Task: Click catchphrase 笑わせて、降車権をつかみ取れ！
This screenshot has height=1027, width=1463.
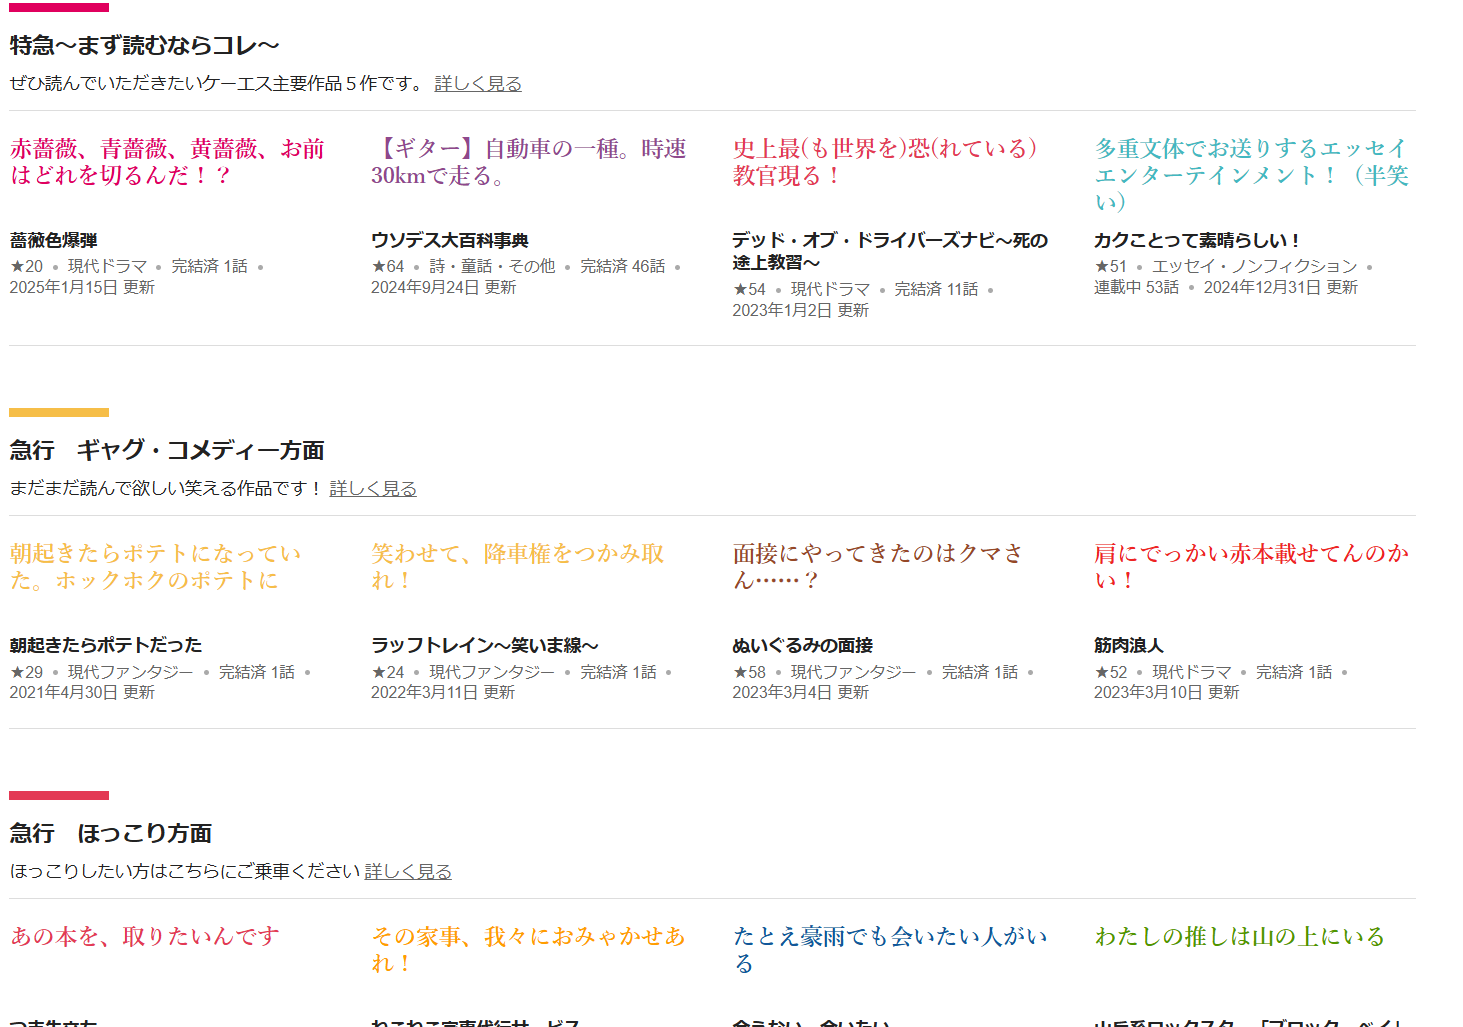Action: [517, 567]
